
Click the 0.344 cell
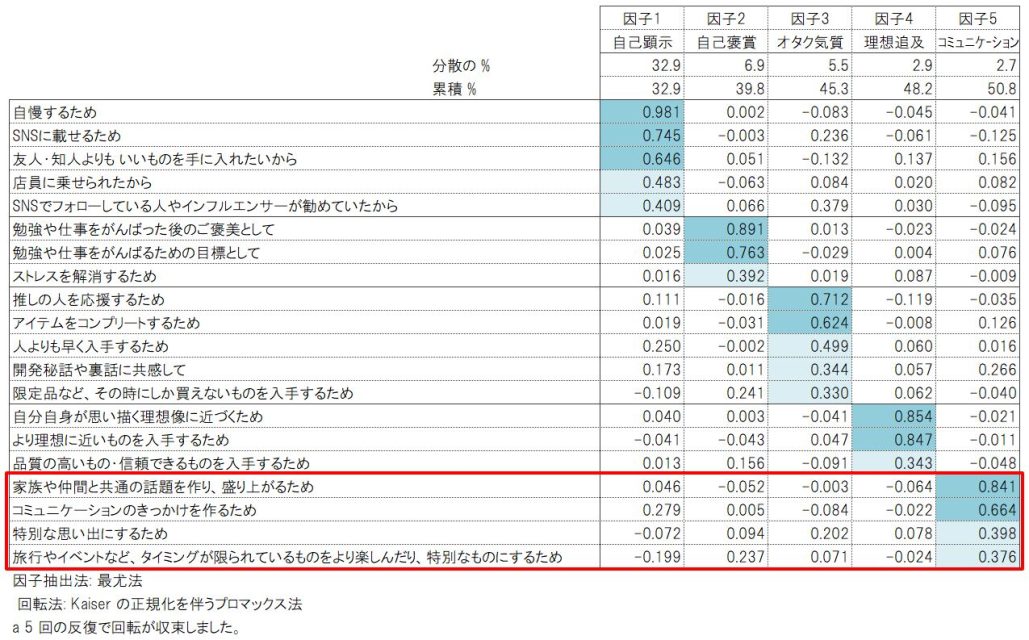pos(810,370)
